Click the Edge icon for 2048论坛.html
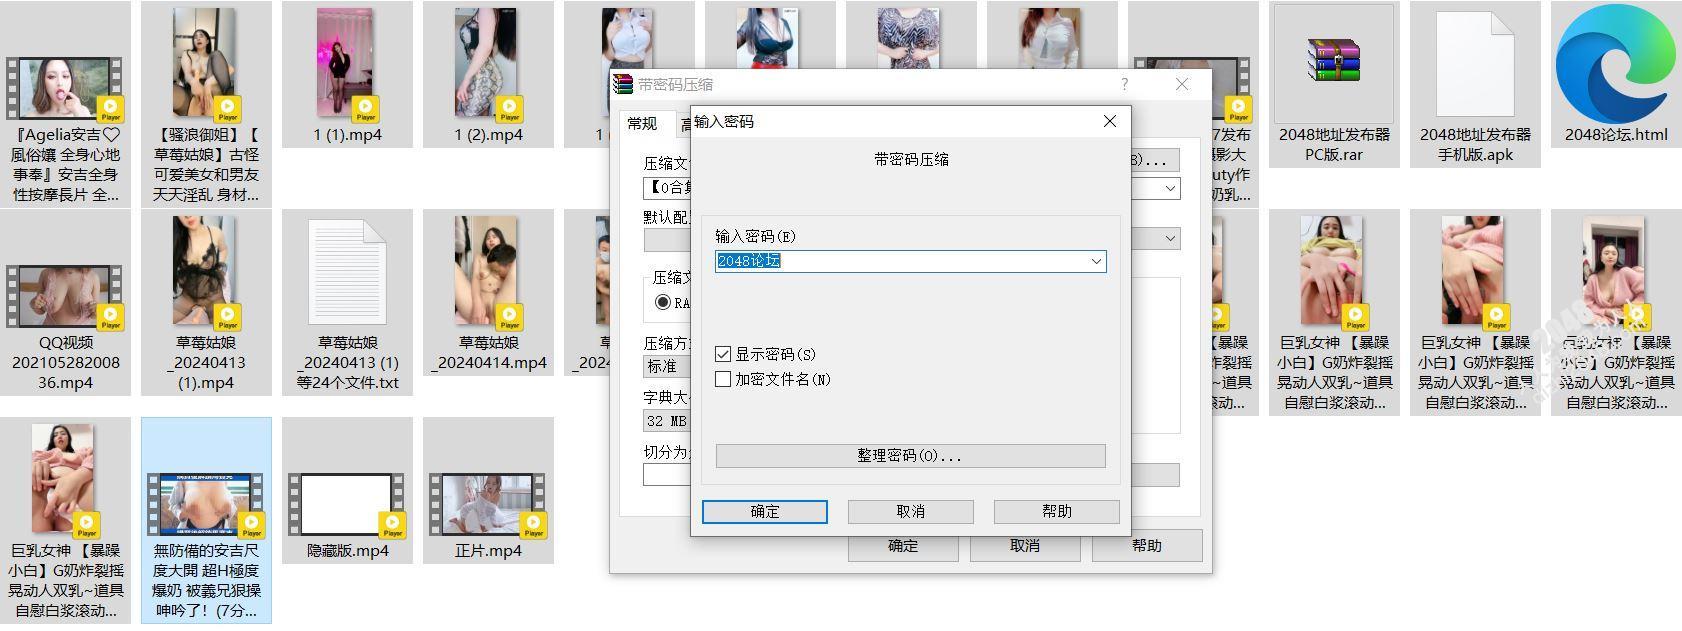The width and height of the screenshot is (1682, 631). coord(1616,62)
